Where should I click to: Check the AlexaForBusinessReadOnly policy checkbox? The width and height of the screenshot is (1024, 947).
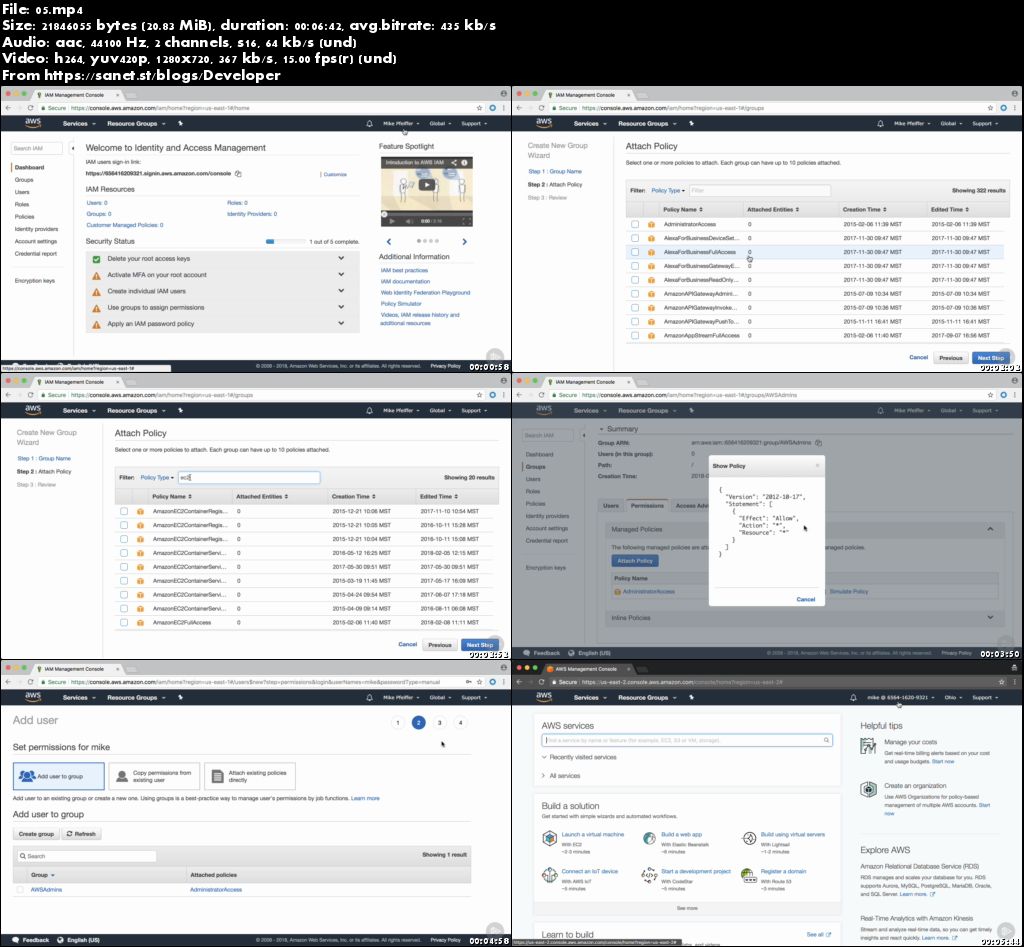point(635,280)
